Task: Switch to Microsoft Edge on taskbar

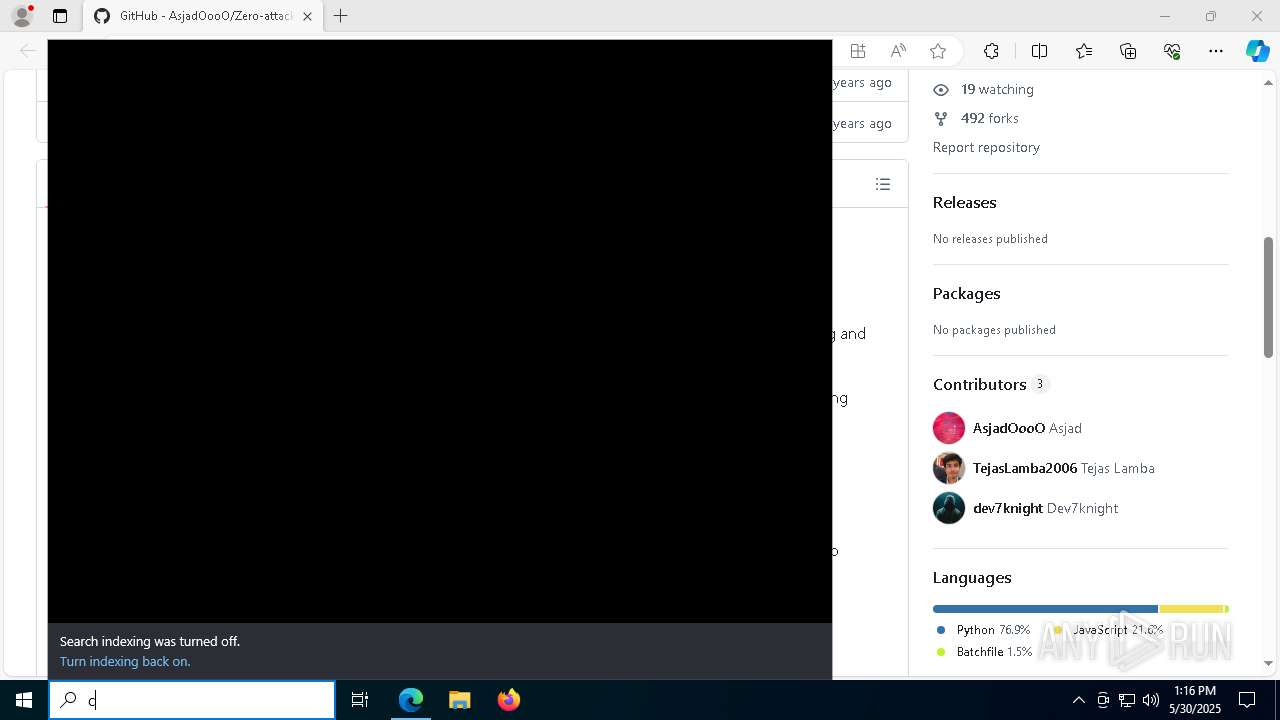Action: coord(411,700)
